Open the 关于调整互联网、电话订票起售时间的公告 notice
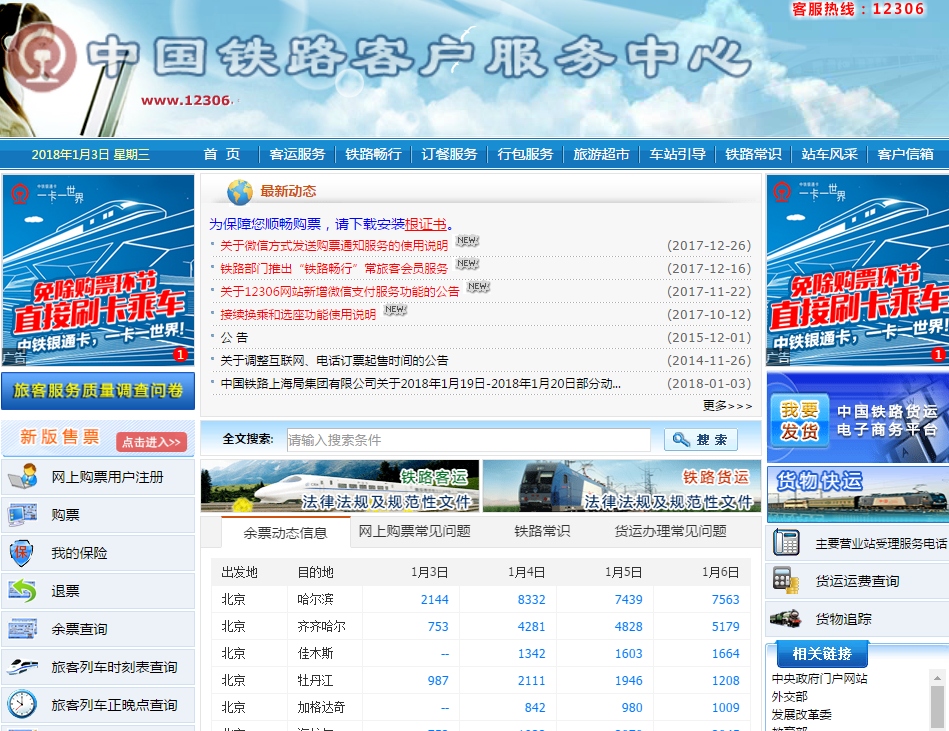 [x=334, y=361]
